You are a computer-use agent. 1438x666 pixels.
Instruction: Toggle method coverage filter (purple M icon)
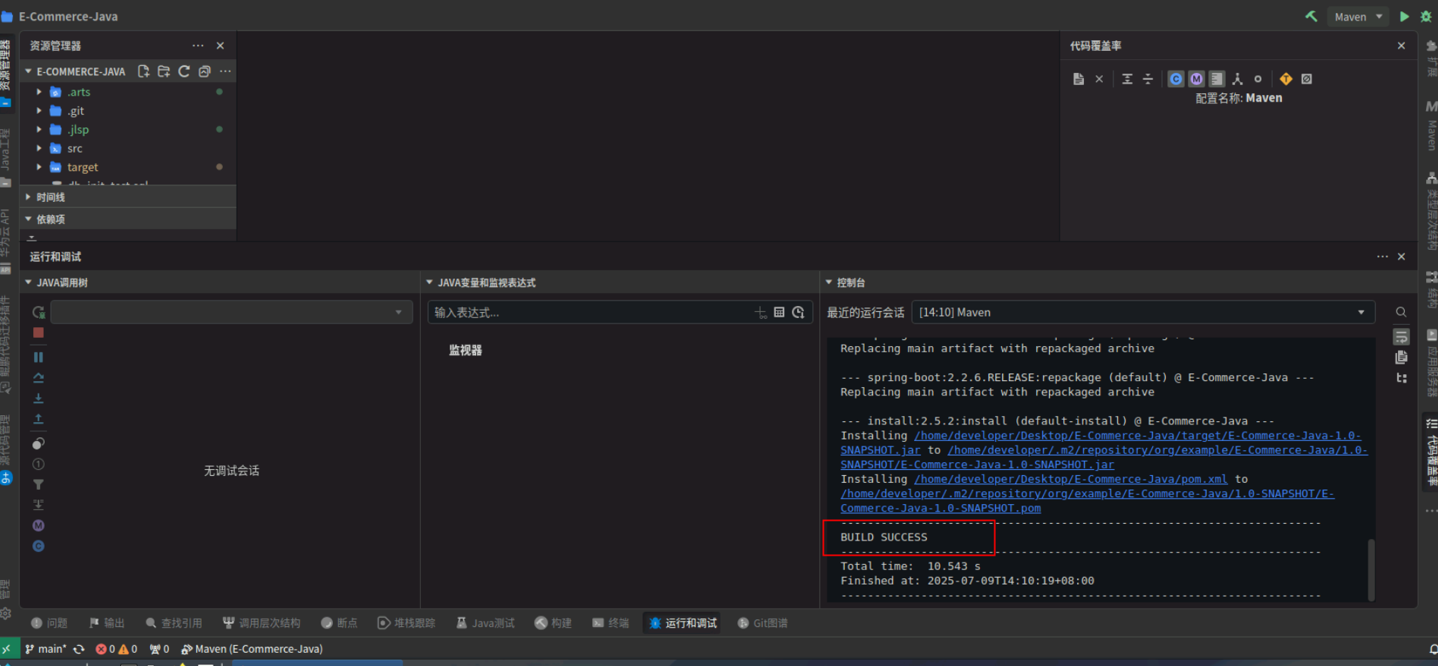pos(1196,79)
